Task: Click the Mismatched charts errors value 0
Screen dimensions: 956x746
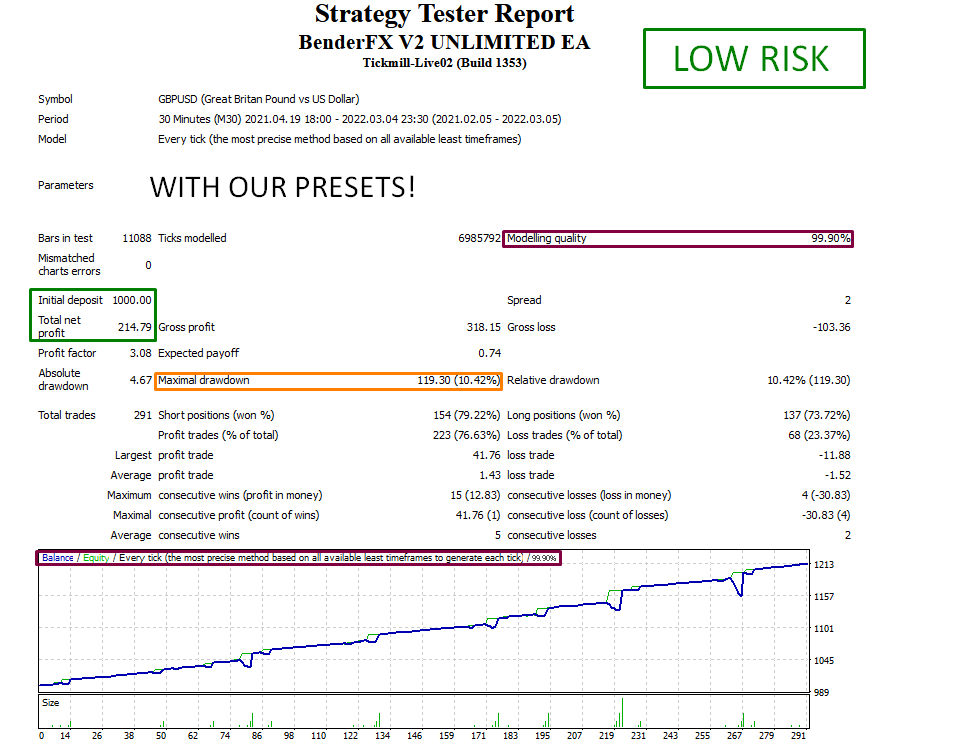Action: 148,265
